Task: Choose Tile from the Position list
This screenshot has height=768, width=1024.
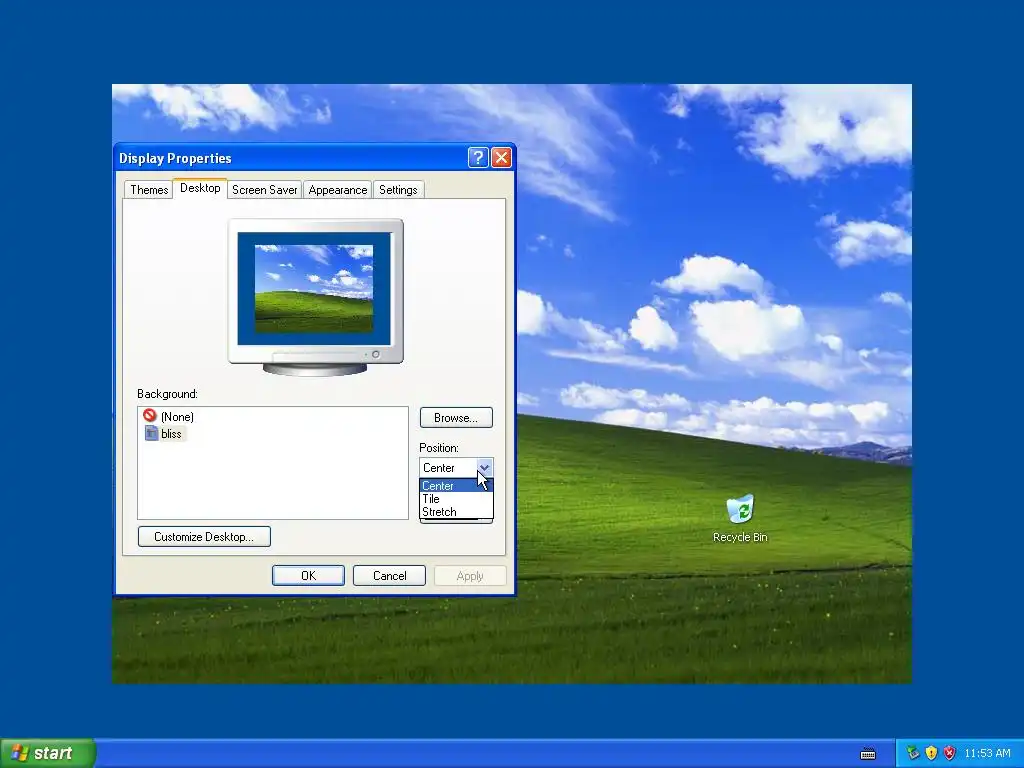Action: (456, 499)
